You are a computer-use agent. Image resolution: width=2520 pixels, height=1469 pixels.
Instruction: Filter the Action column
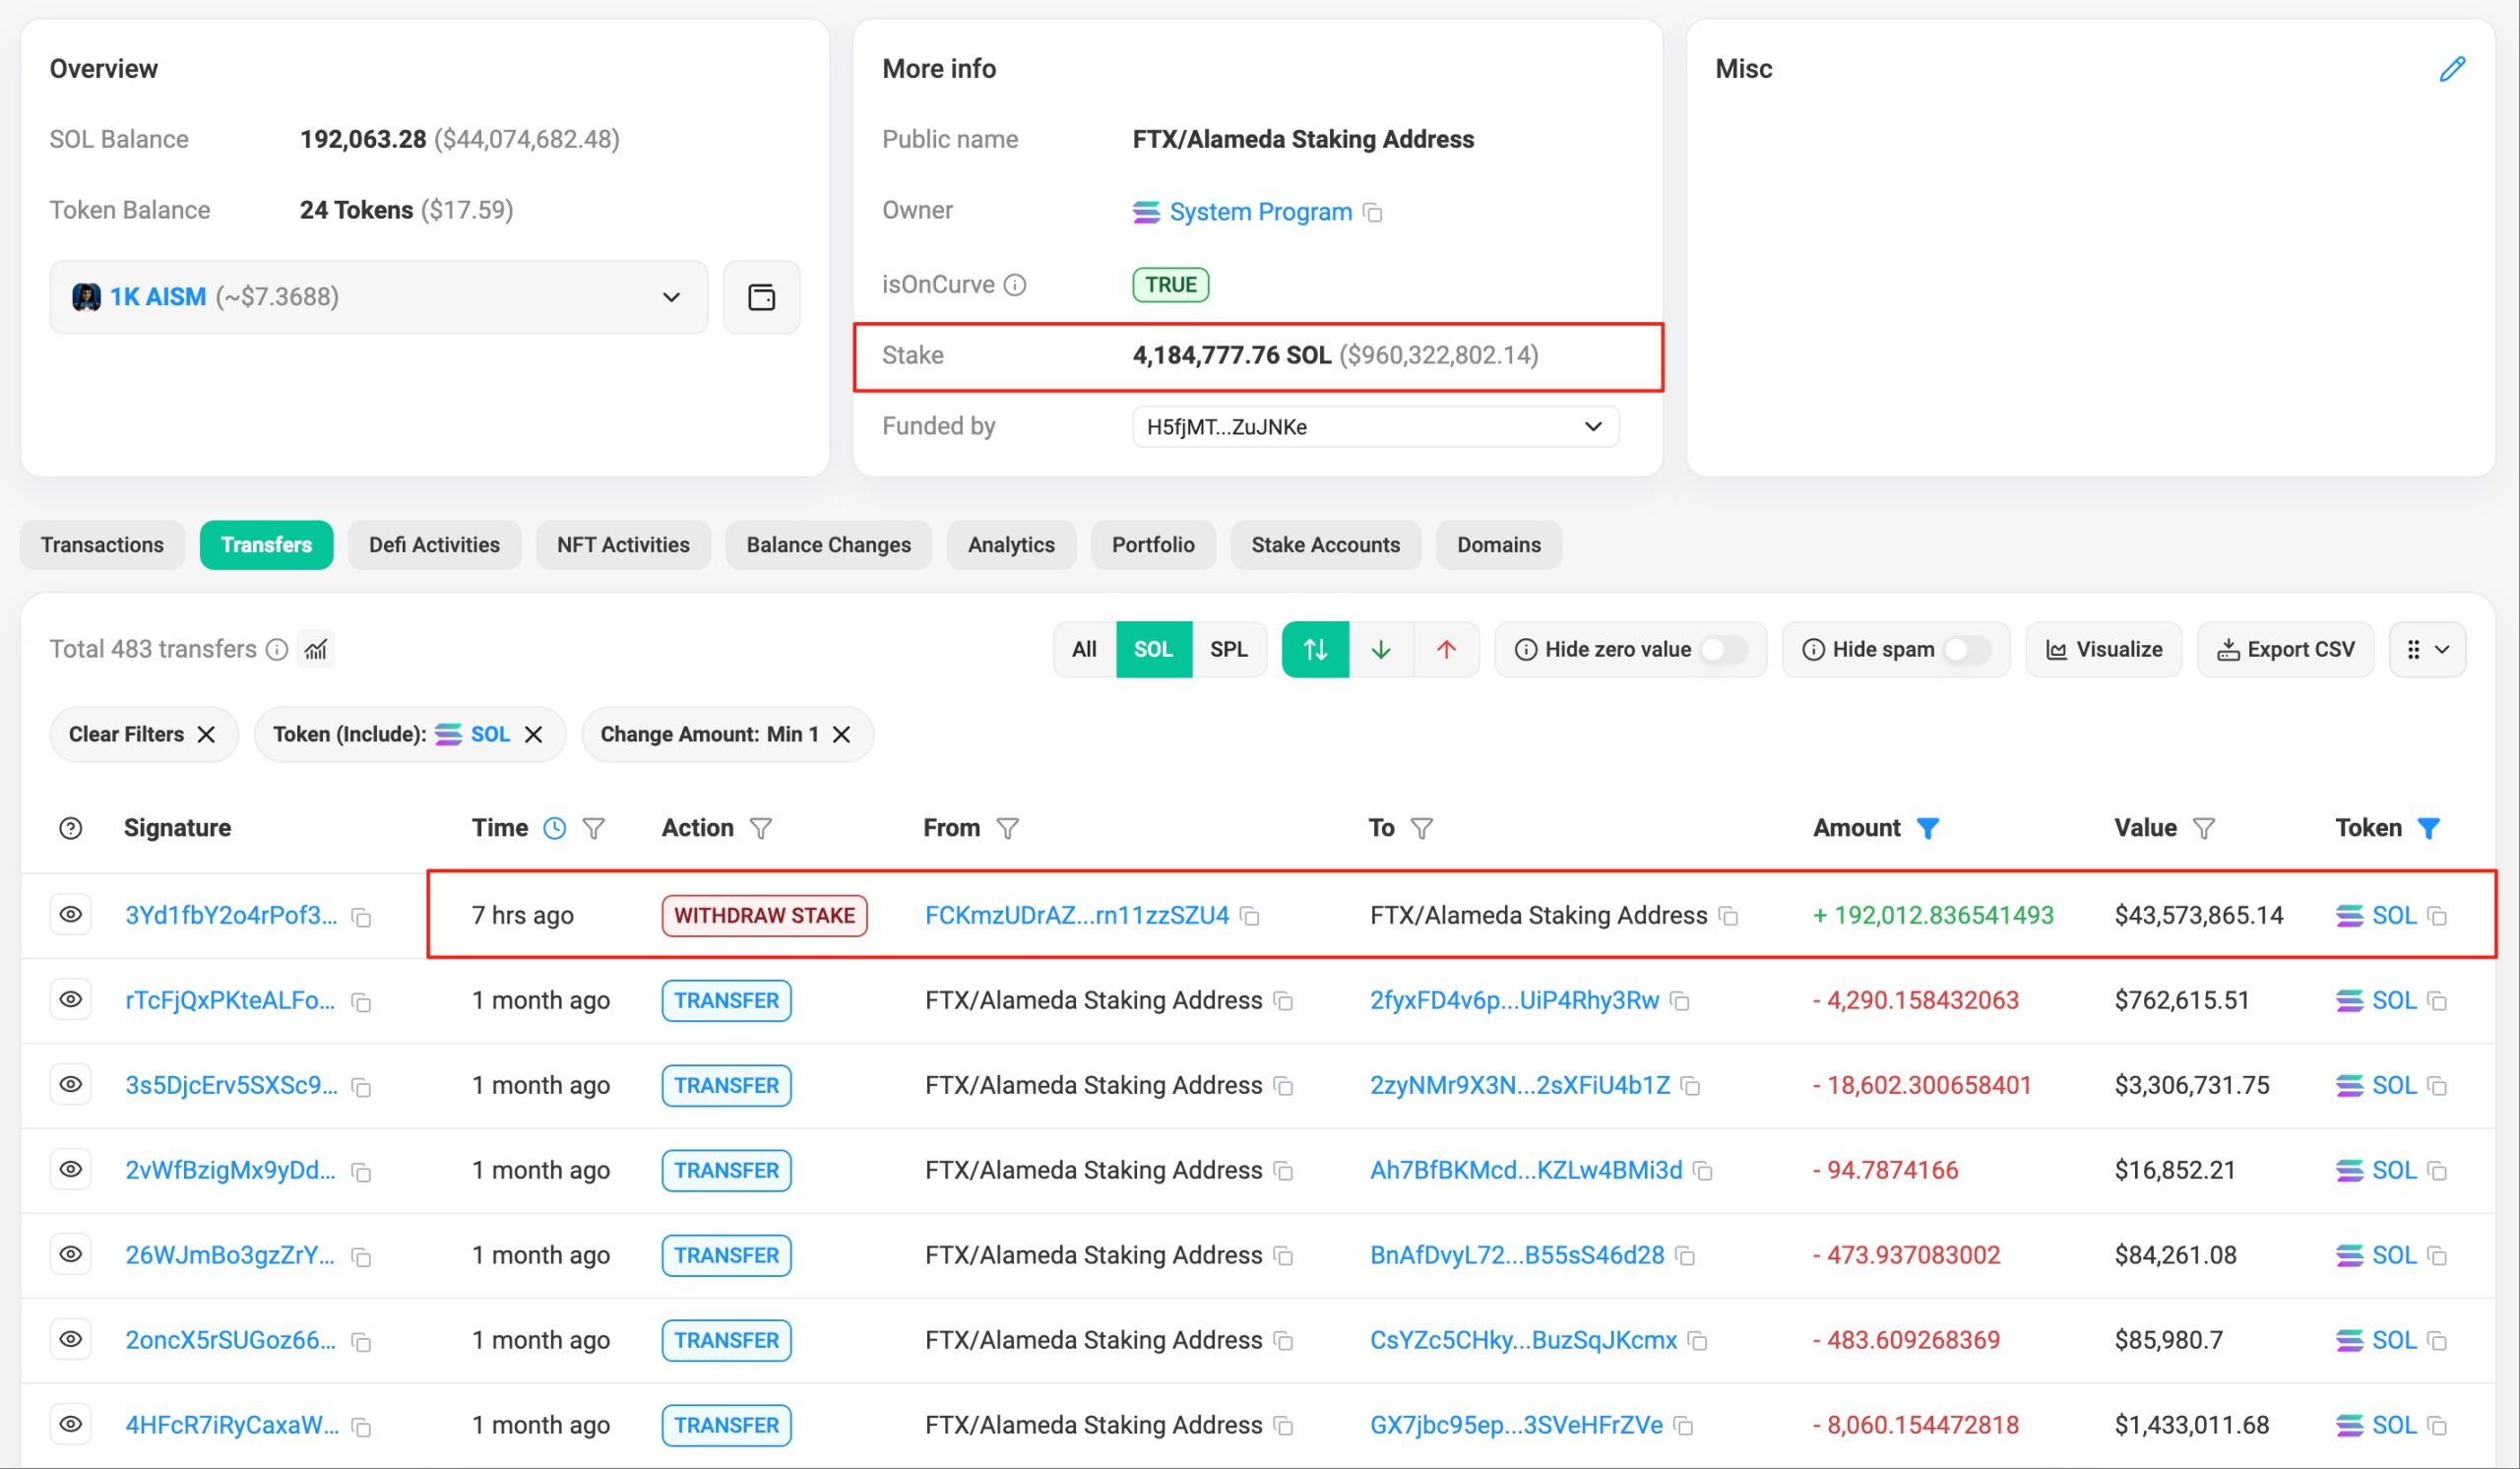pos(761,828)
